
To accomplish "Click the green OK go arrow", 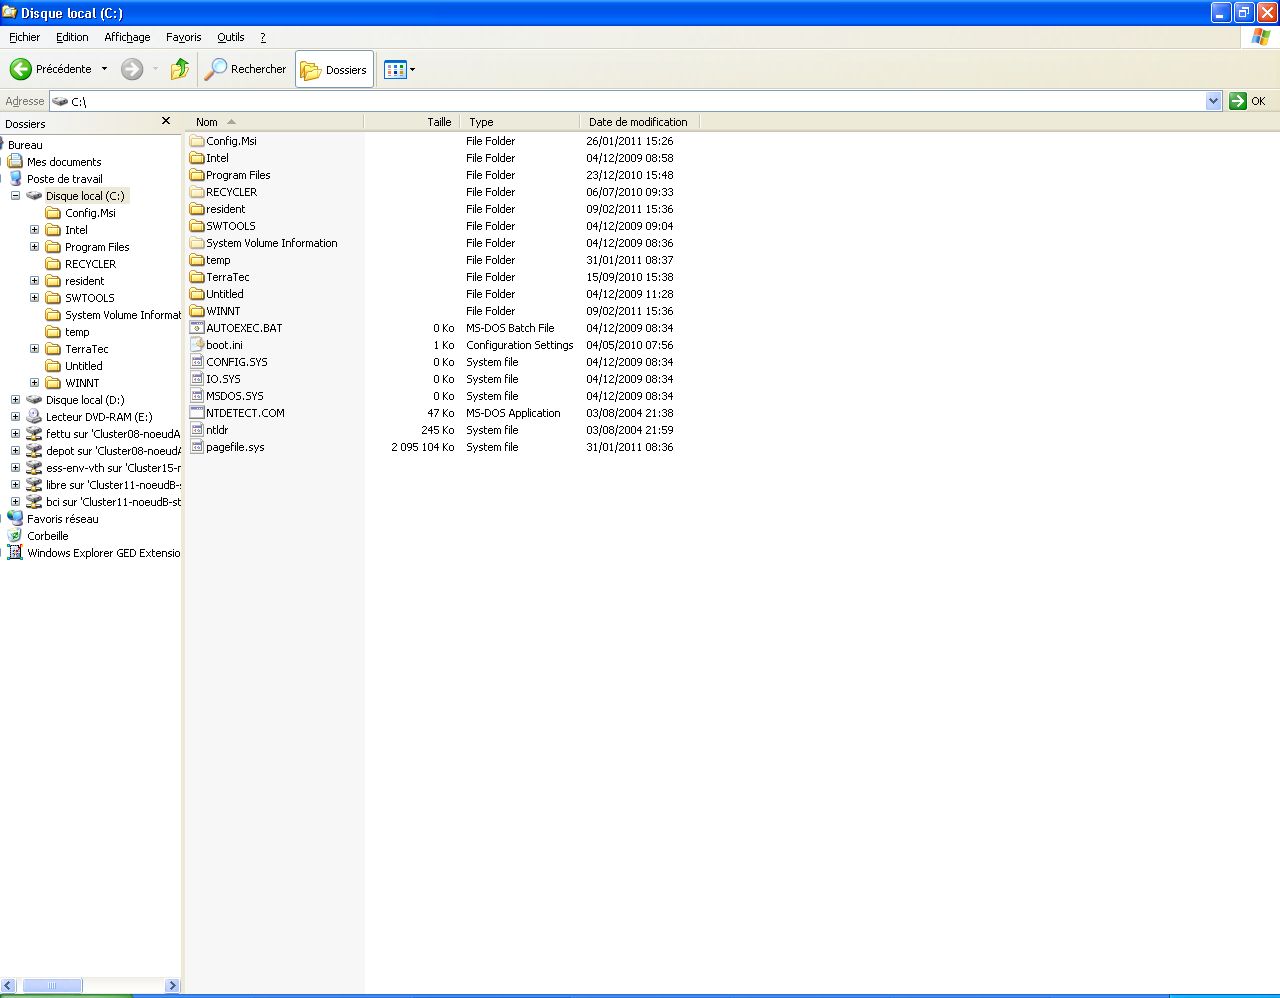I will pyautogui.click(x=1238, y=101).
